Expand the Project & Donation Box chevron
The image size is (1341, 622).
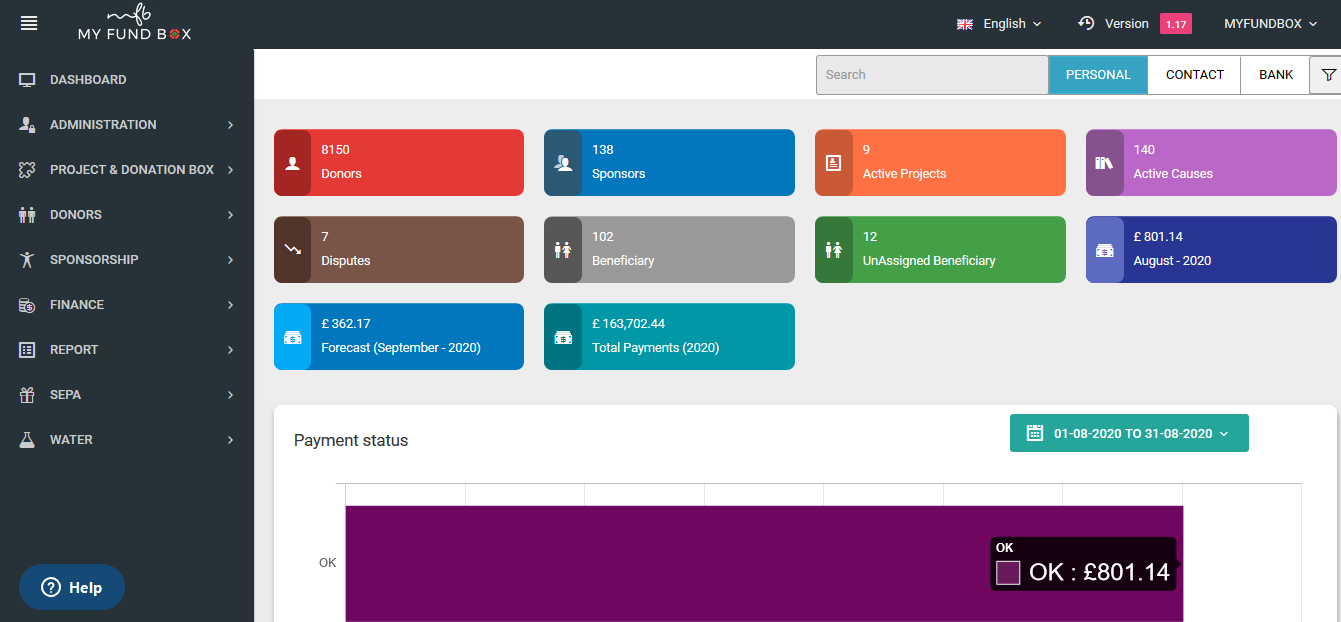pos(230,170)
